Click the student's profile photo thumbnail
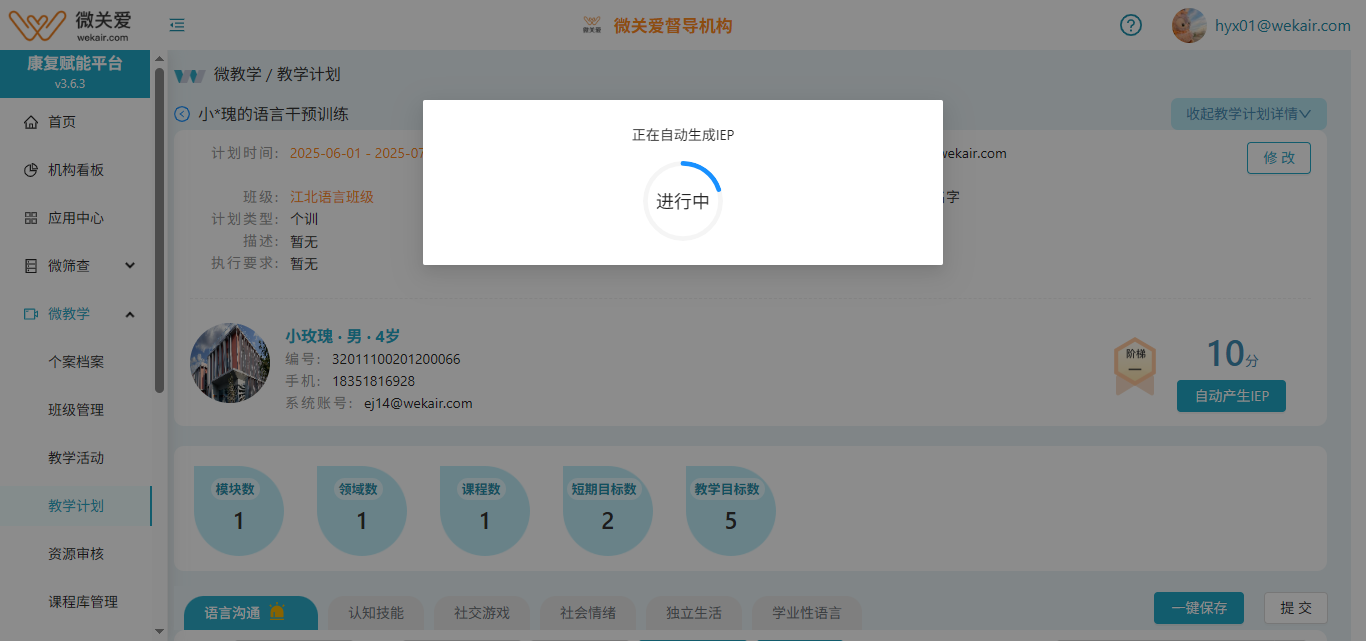Screen dimensions: 1366x641 230,363
